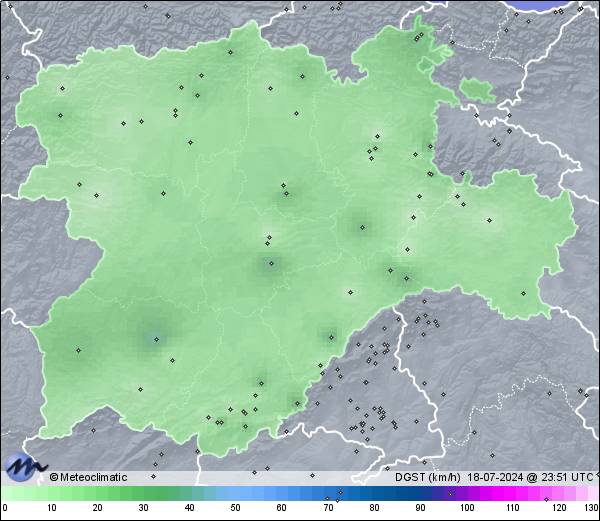Click the 10 label on the scale
The image size is (600, 521).
point(52,508)
